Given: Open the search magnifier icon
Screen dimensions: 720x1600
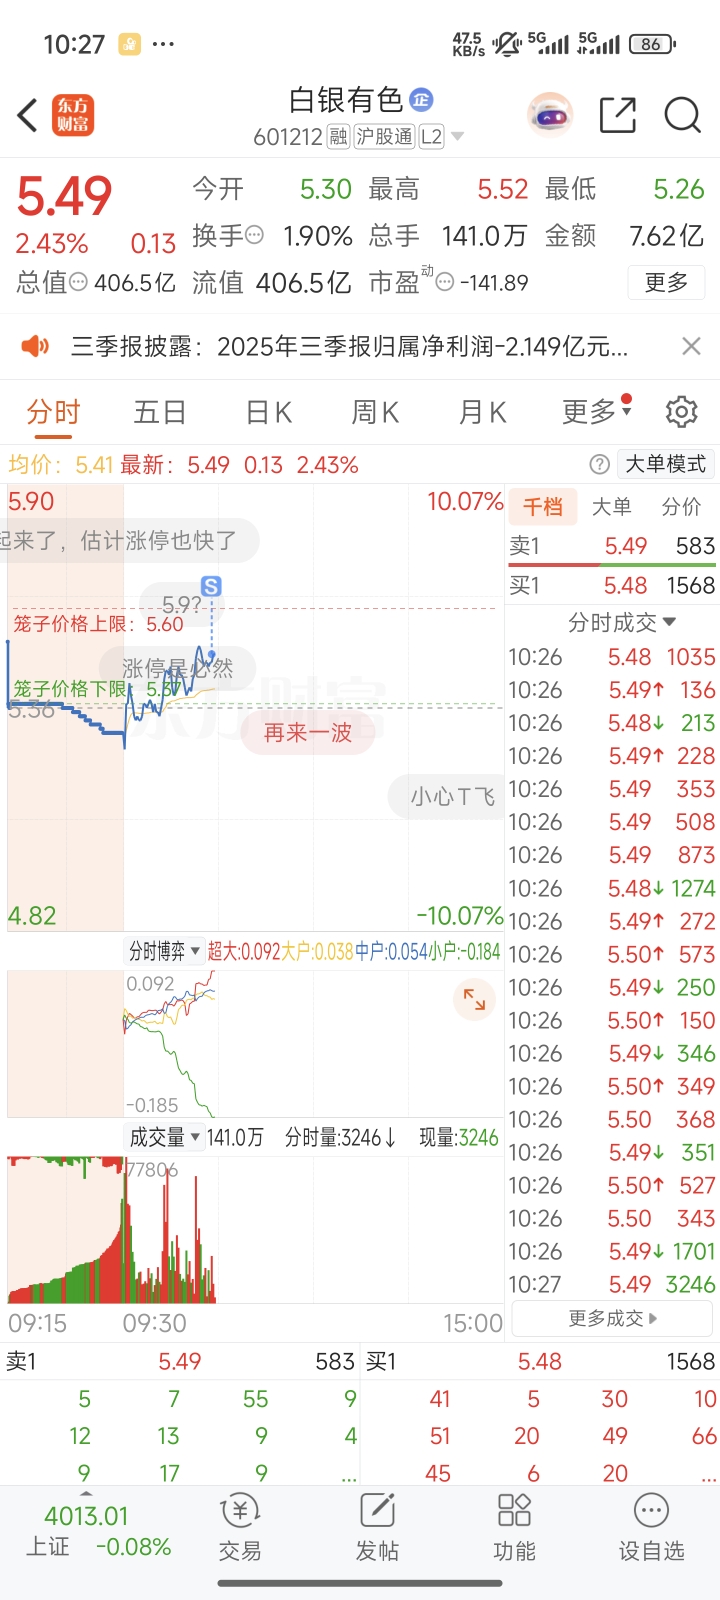Looking at the screenshot, I should (x=682, y=116).
